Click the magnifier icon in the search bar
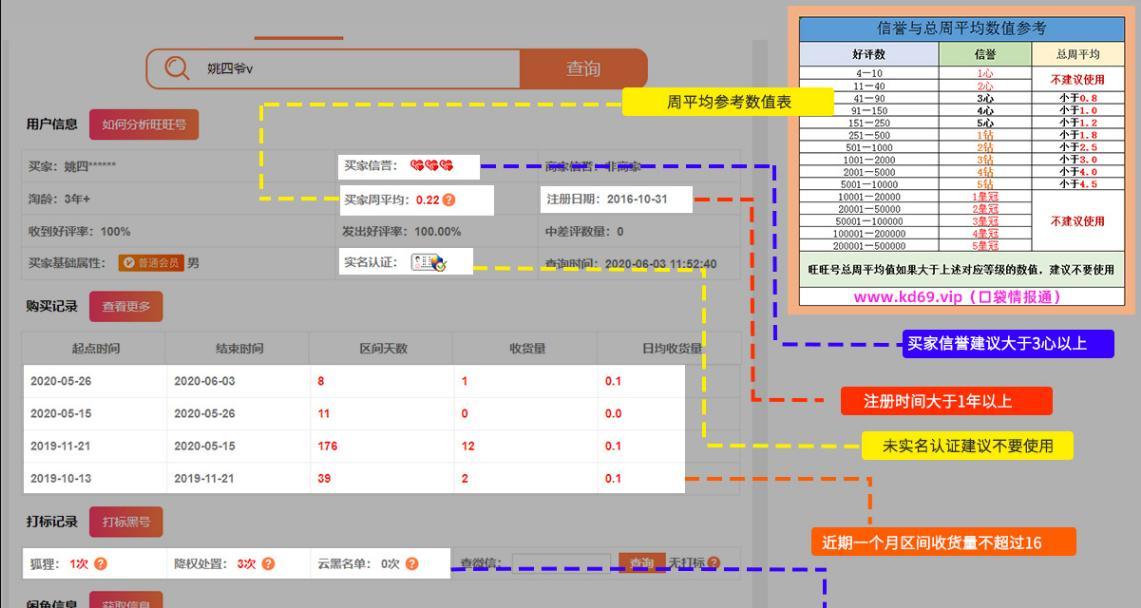This screenshot has height=608, width=1141. (176, 68)
